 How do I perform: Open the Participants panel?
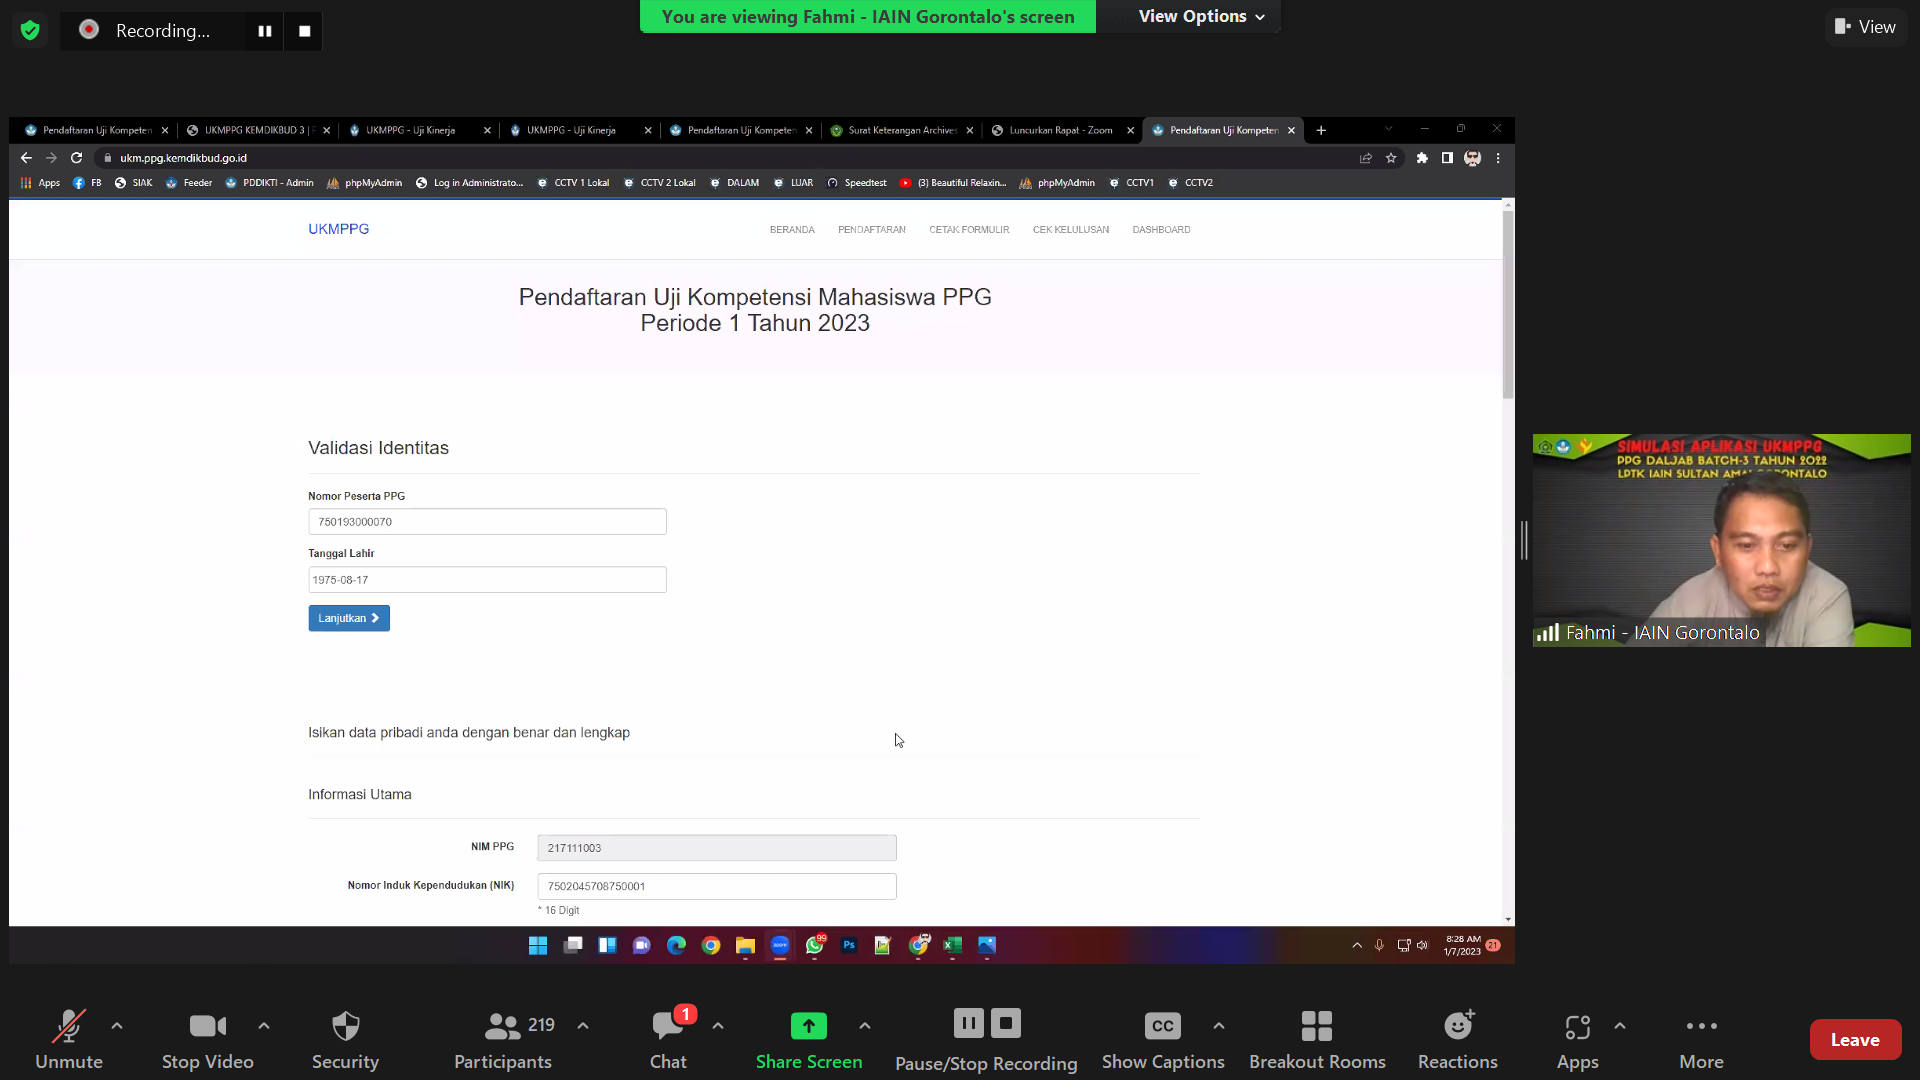[x=503, y=1026]
